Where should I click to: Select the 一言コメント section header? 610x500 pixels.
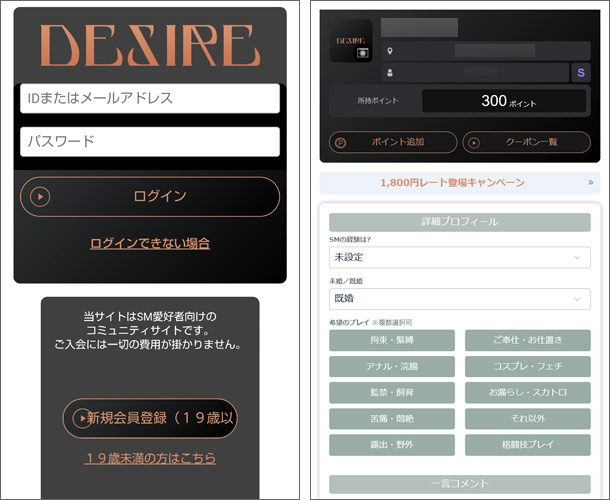point(459,484)
